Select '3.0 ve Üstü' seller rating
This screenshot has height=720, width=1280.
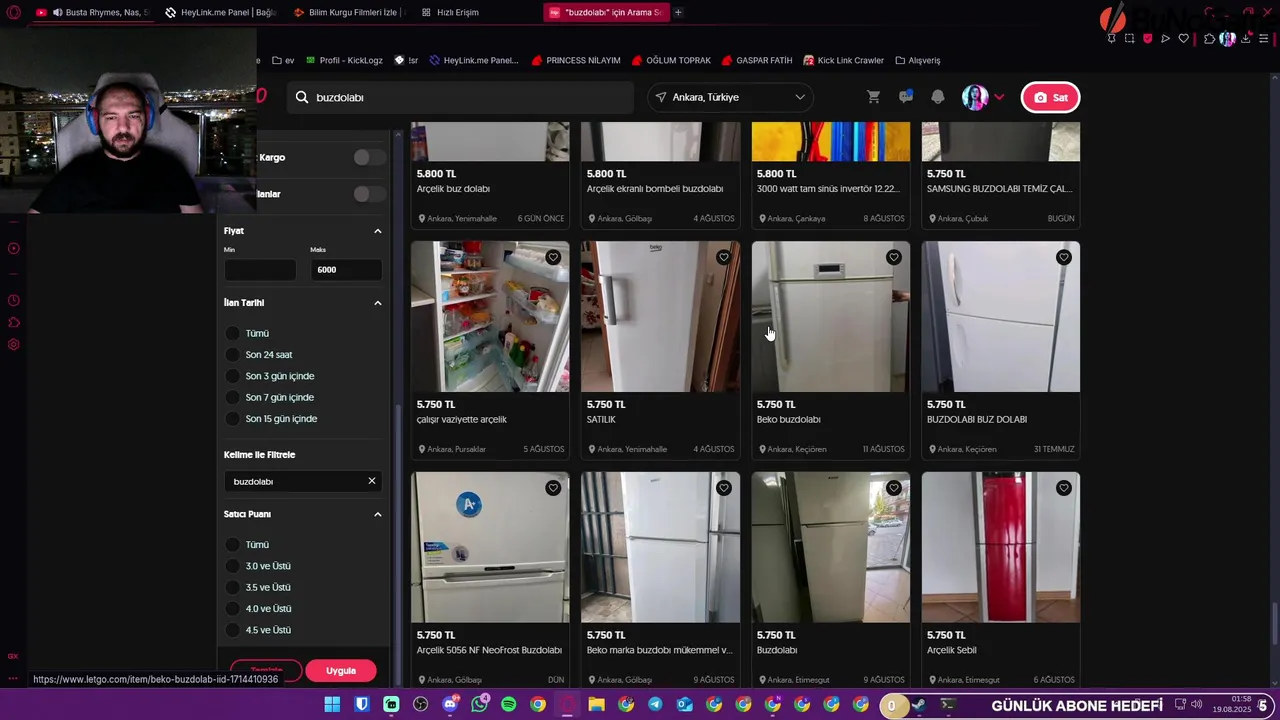coord(233,566)
